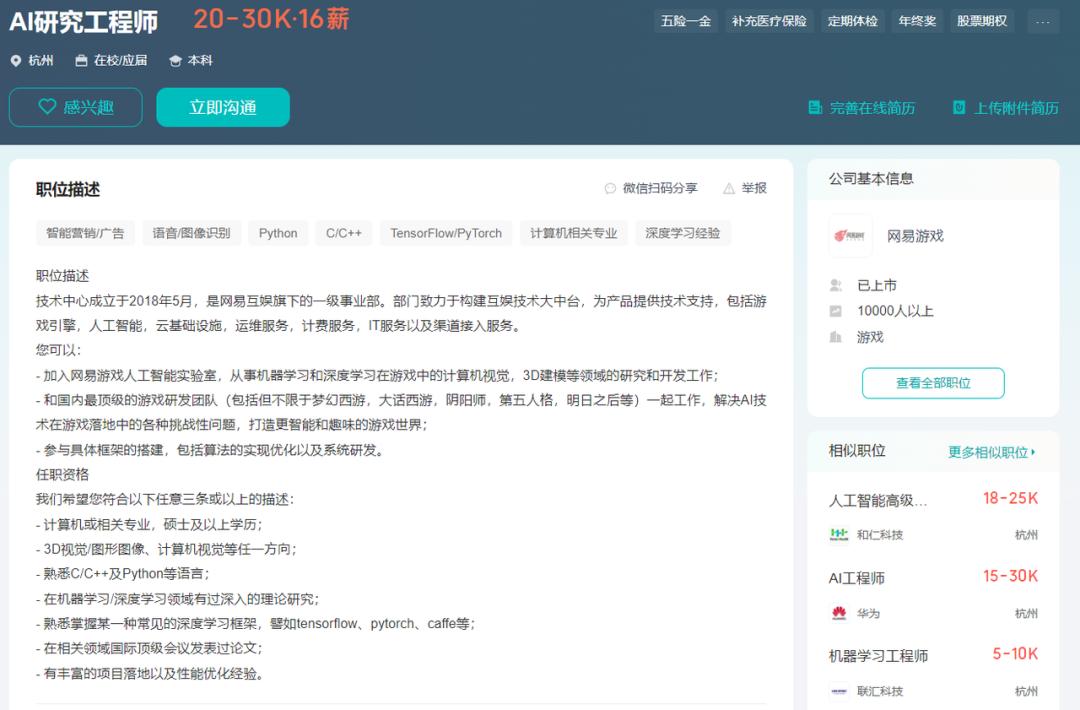Screen dimensions: 1080x710
Task: Click the 立即沟通 button
Action: pyautogui.click(x=223, y=107)
